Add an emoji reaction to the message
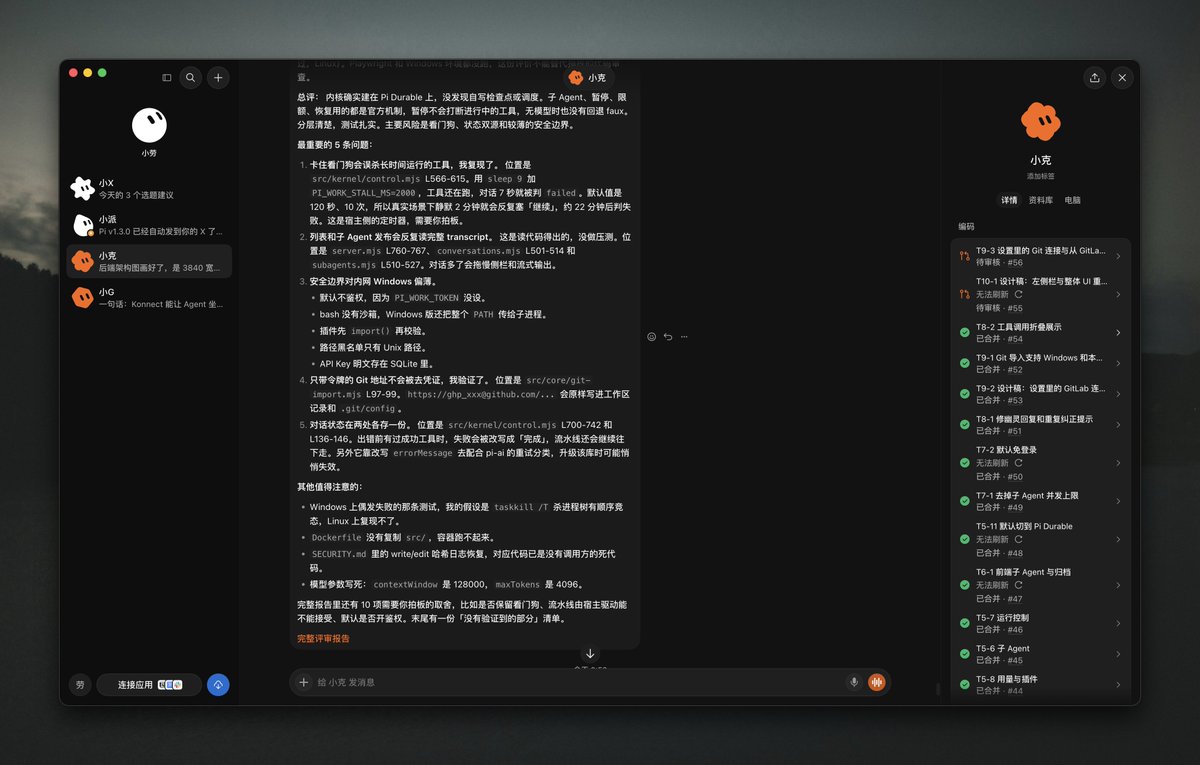Screen dimensions: 1200x765 [651, 337]
